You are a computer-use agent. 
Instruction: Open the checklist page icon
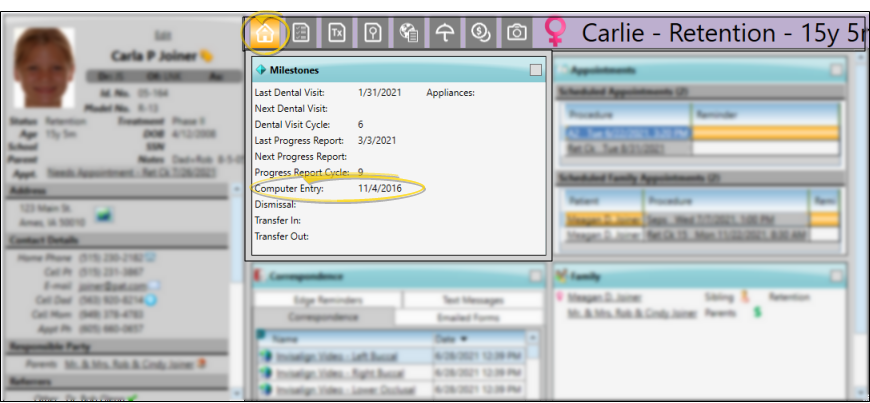pyautogui.click(x=301, y=33)
